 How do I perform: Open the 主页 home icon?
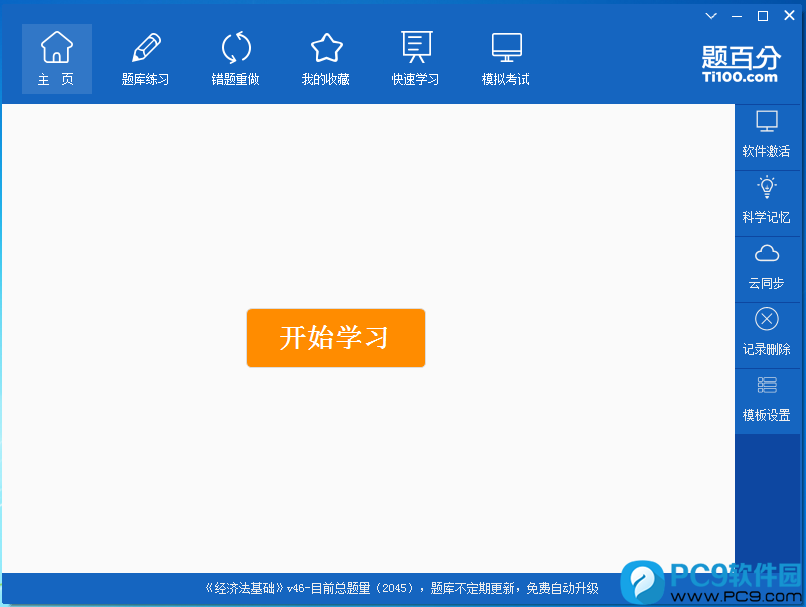[57, 47]
